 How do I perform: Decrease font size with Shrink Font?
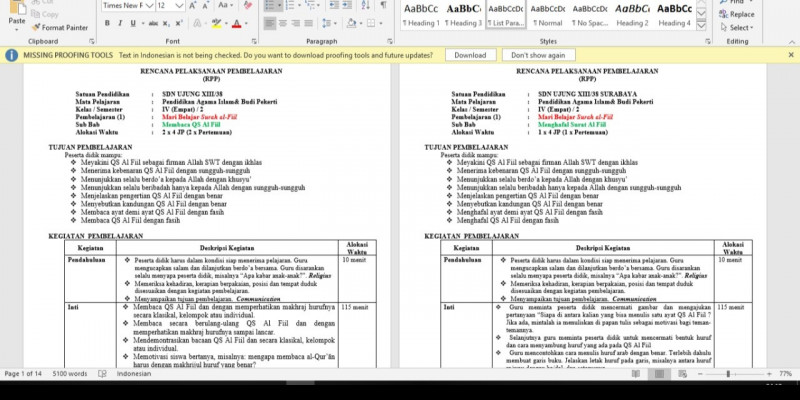pyautogui.click(x=206, y=6)
